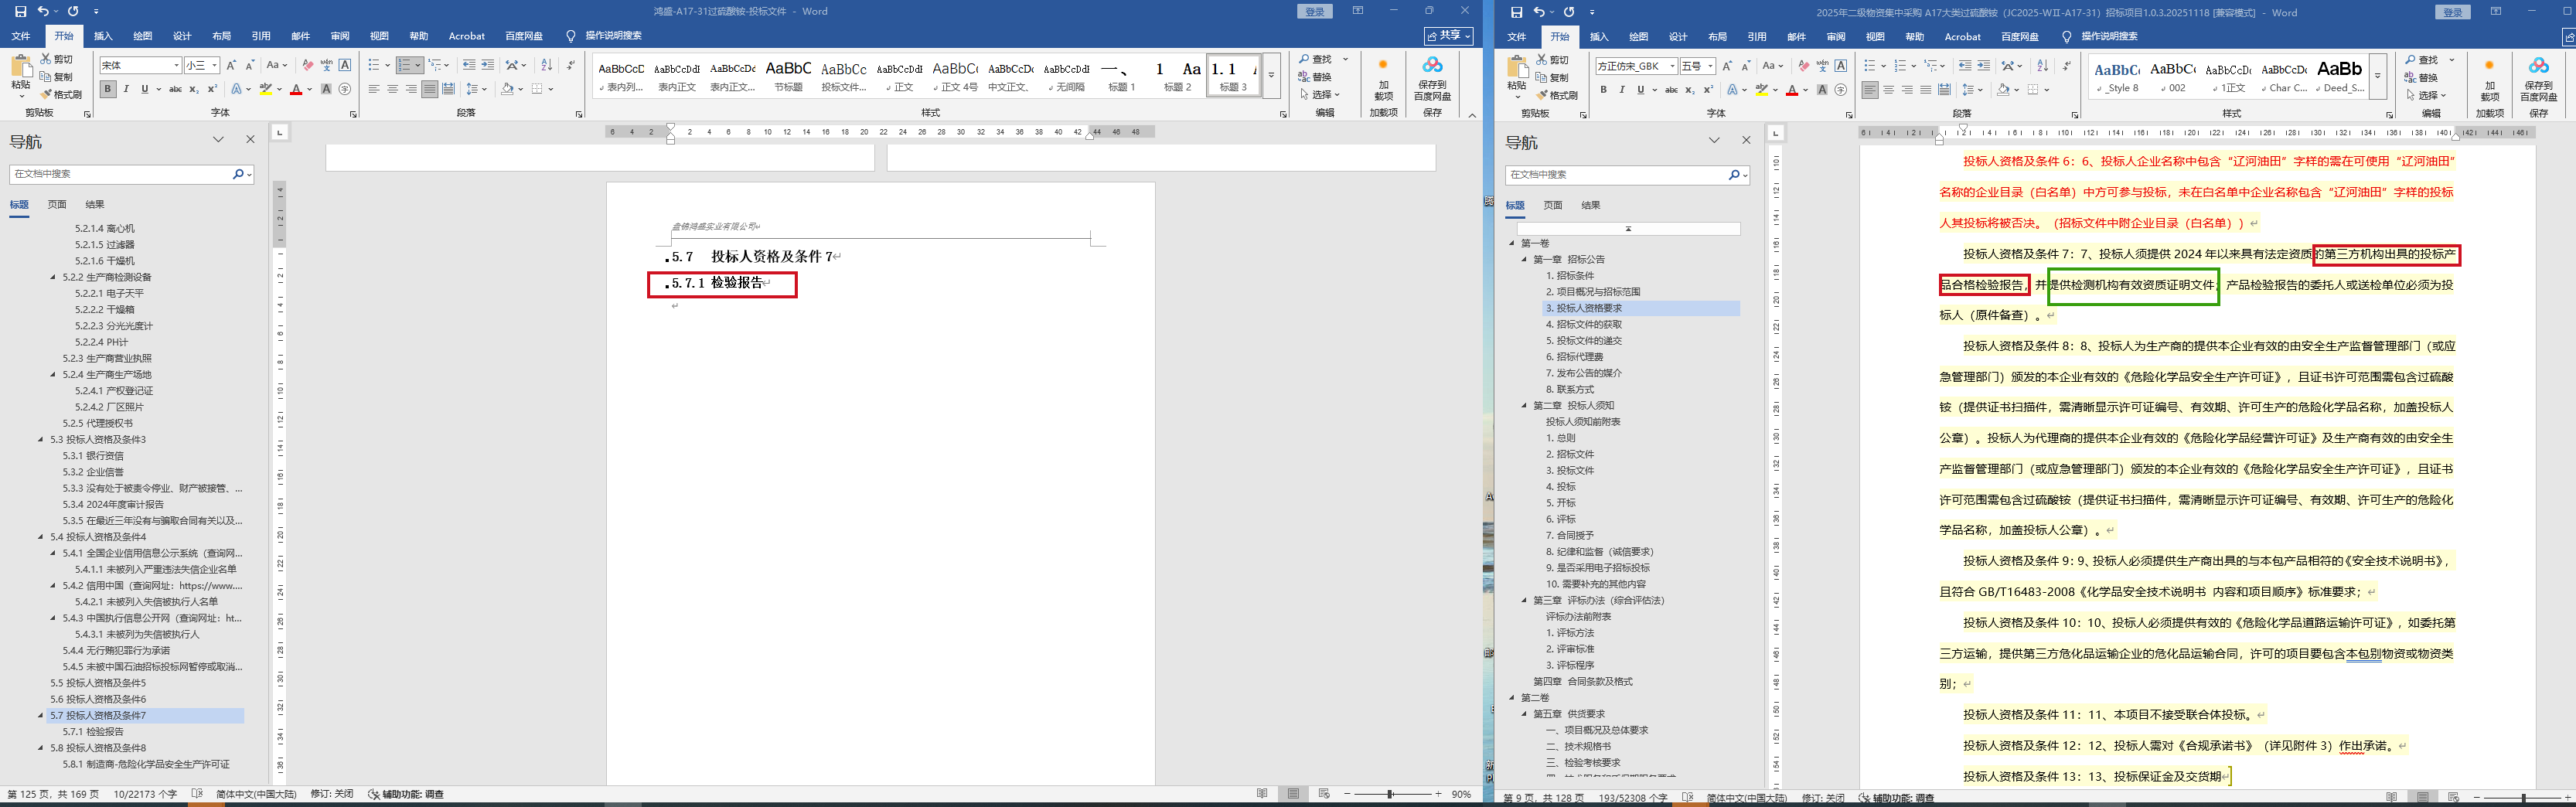Toggle justified alignment in the left window

[x=429, y=89]
